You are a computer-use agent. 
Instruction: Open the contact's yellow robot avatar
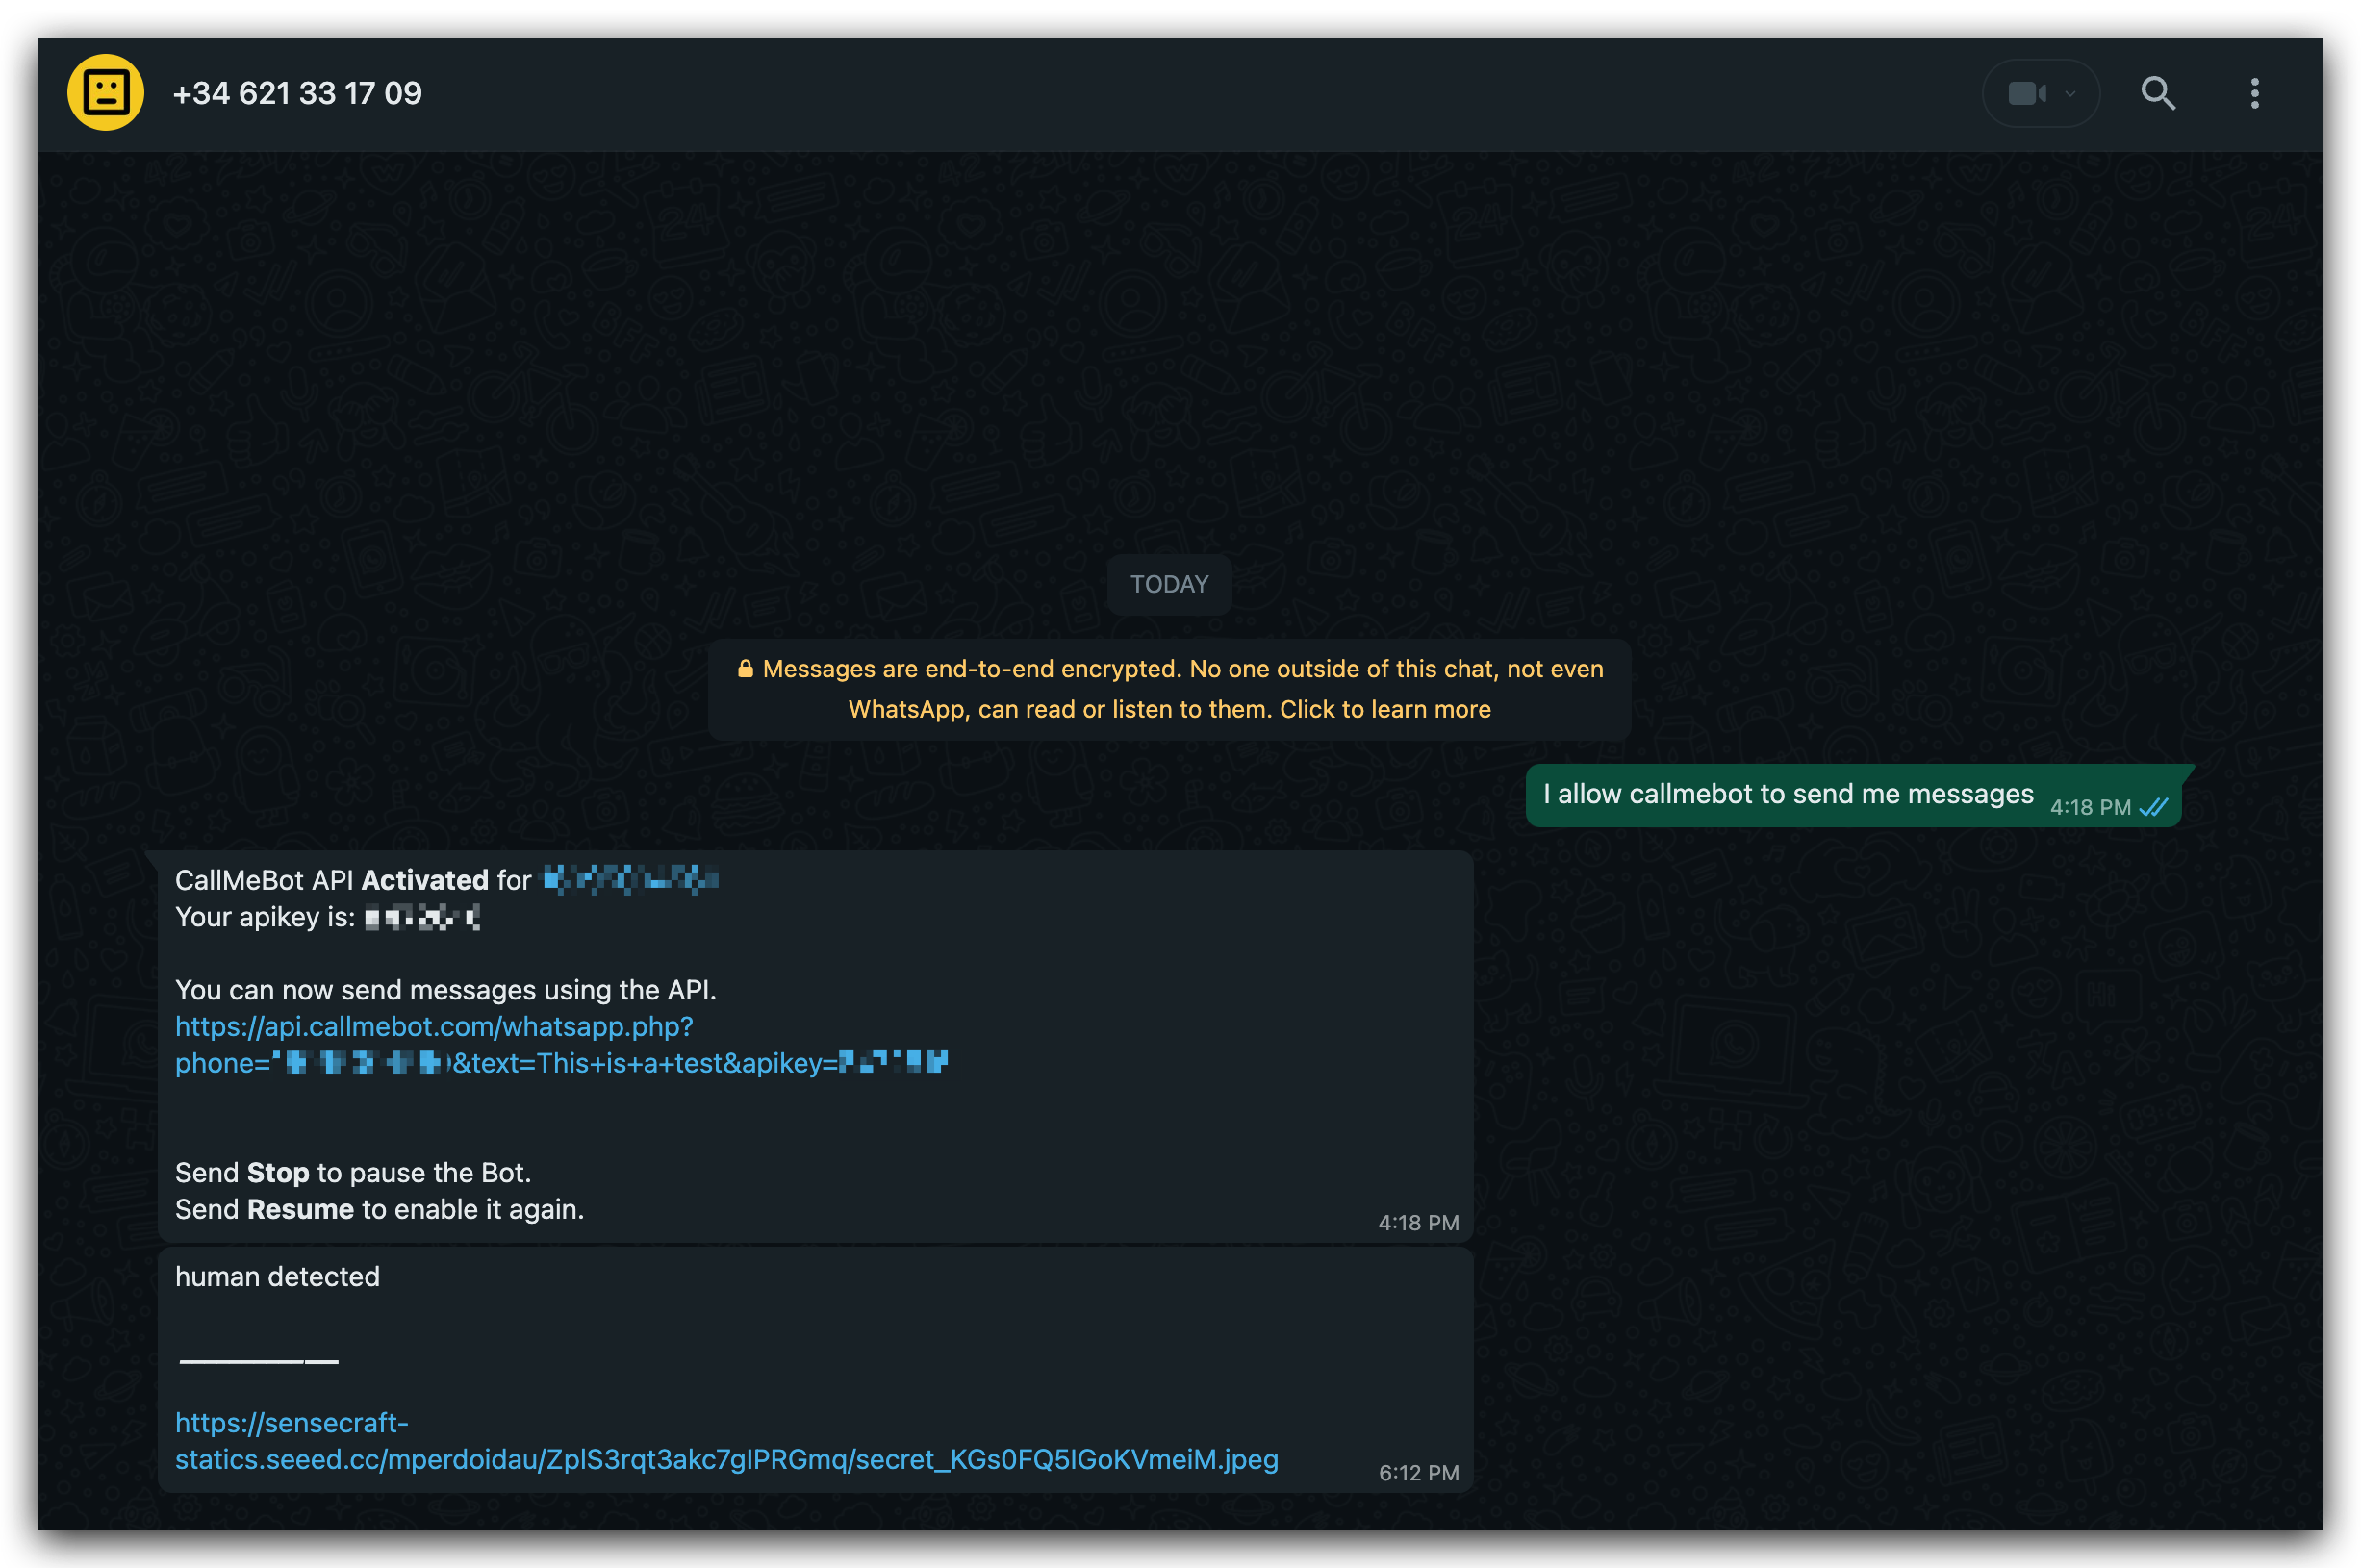pyautogui.click(x=105, y=93)
